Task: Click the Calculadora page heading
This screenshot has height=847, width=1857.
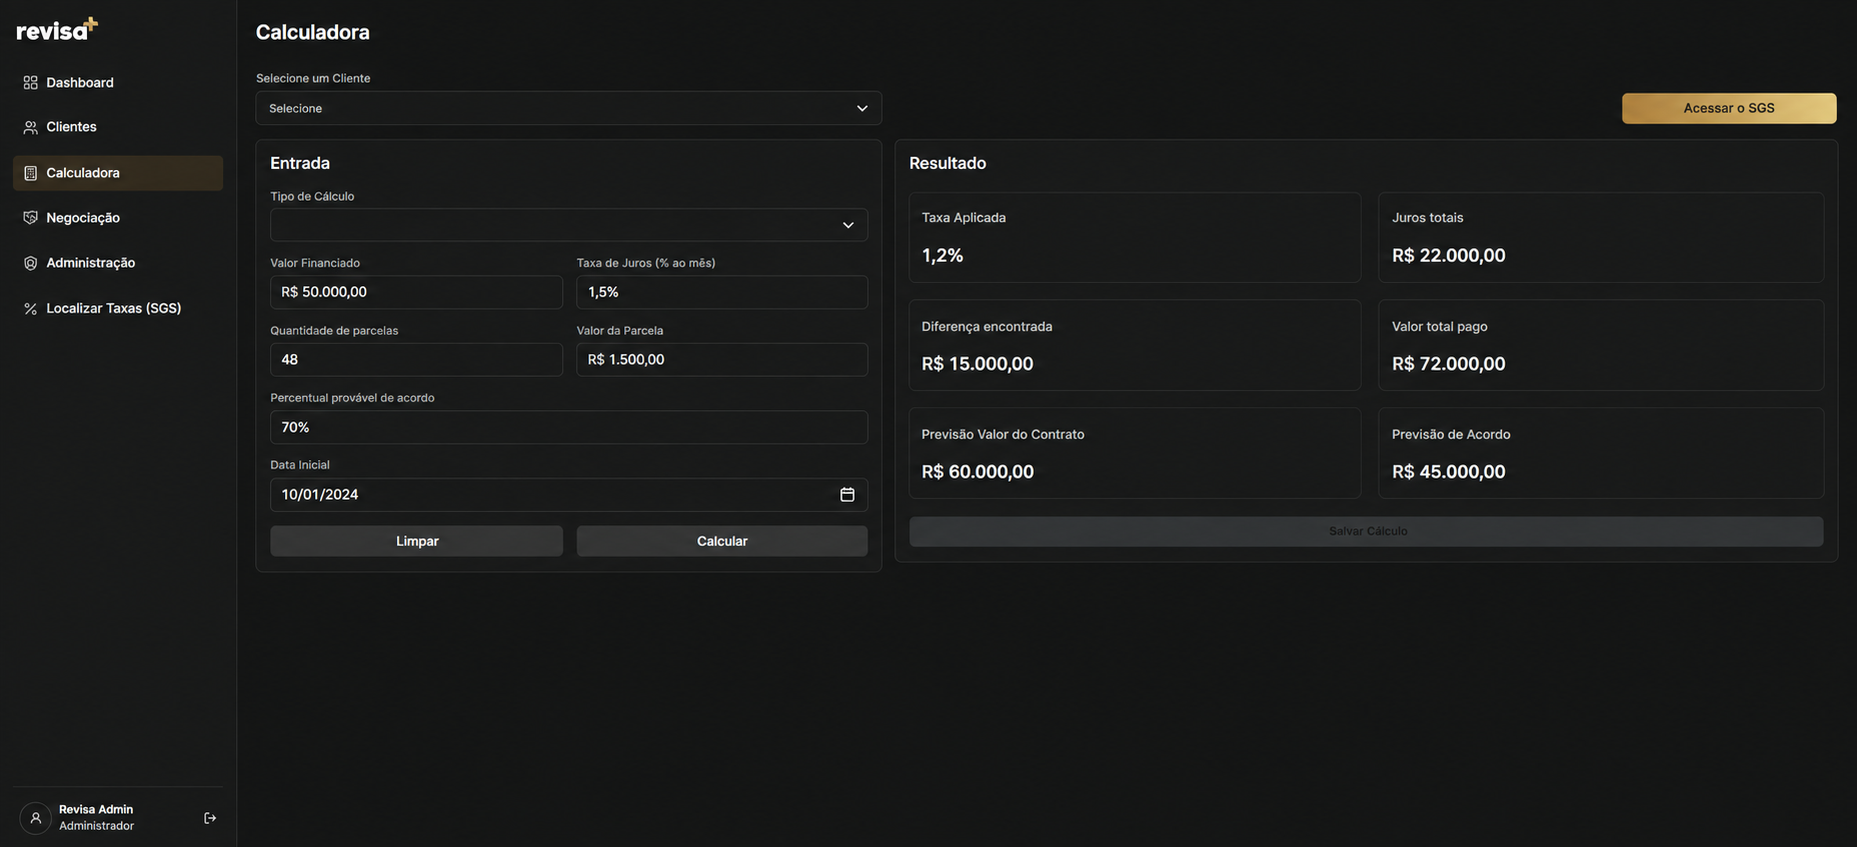Action: point(312,32)
